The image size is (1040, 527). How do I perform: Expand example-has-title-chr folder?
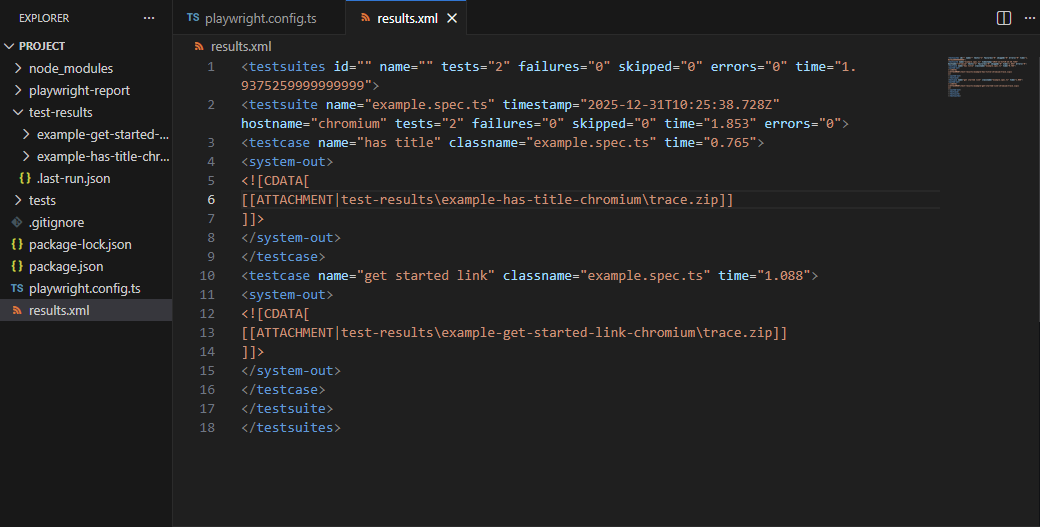click(x=26, y=156)
